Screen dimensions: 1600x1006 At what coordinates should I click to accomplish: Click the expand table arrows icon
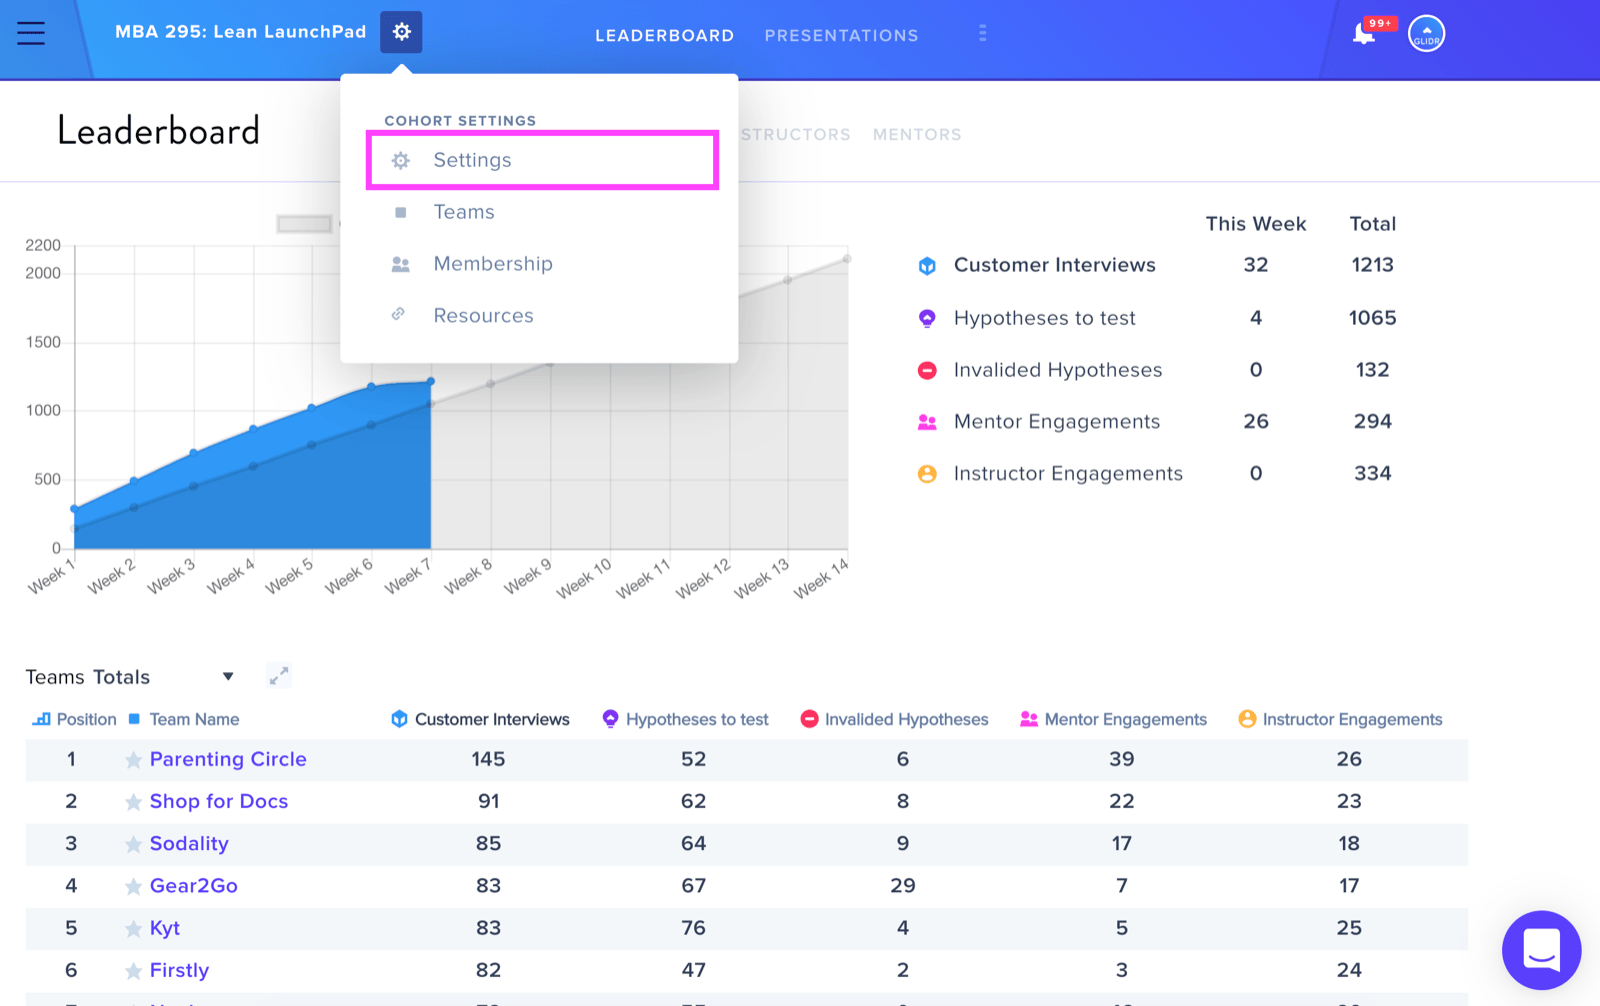coord(279,676)
